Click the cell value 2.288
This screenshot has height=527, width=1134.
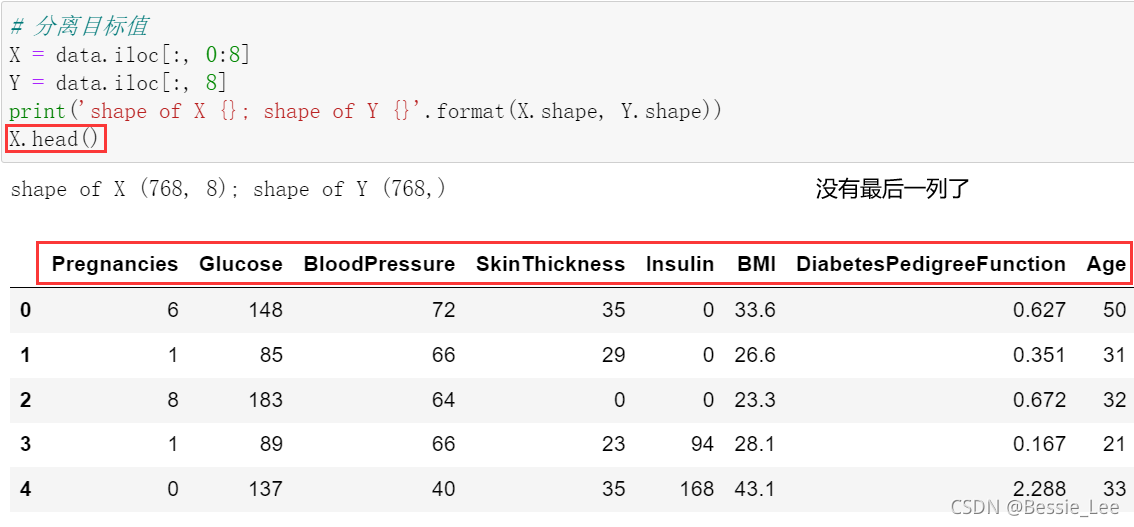pos(1039,489)
